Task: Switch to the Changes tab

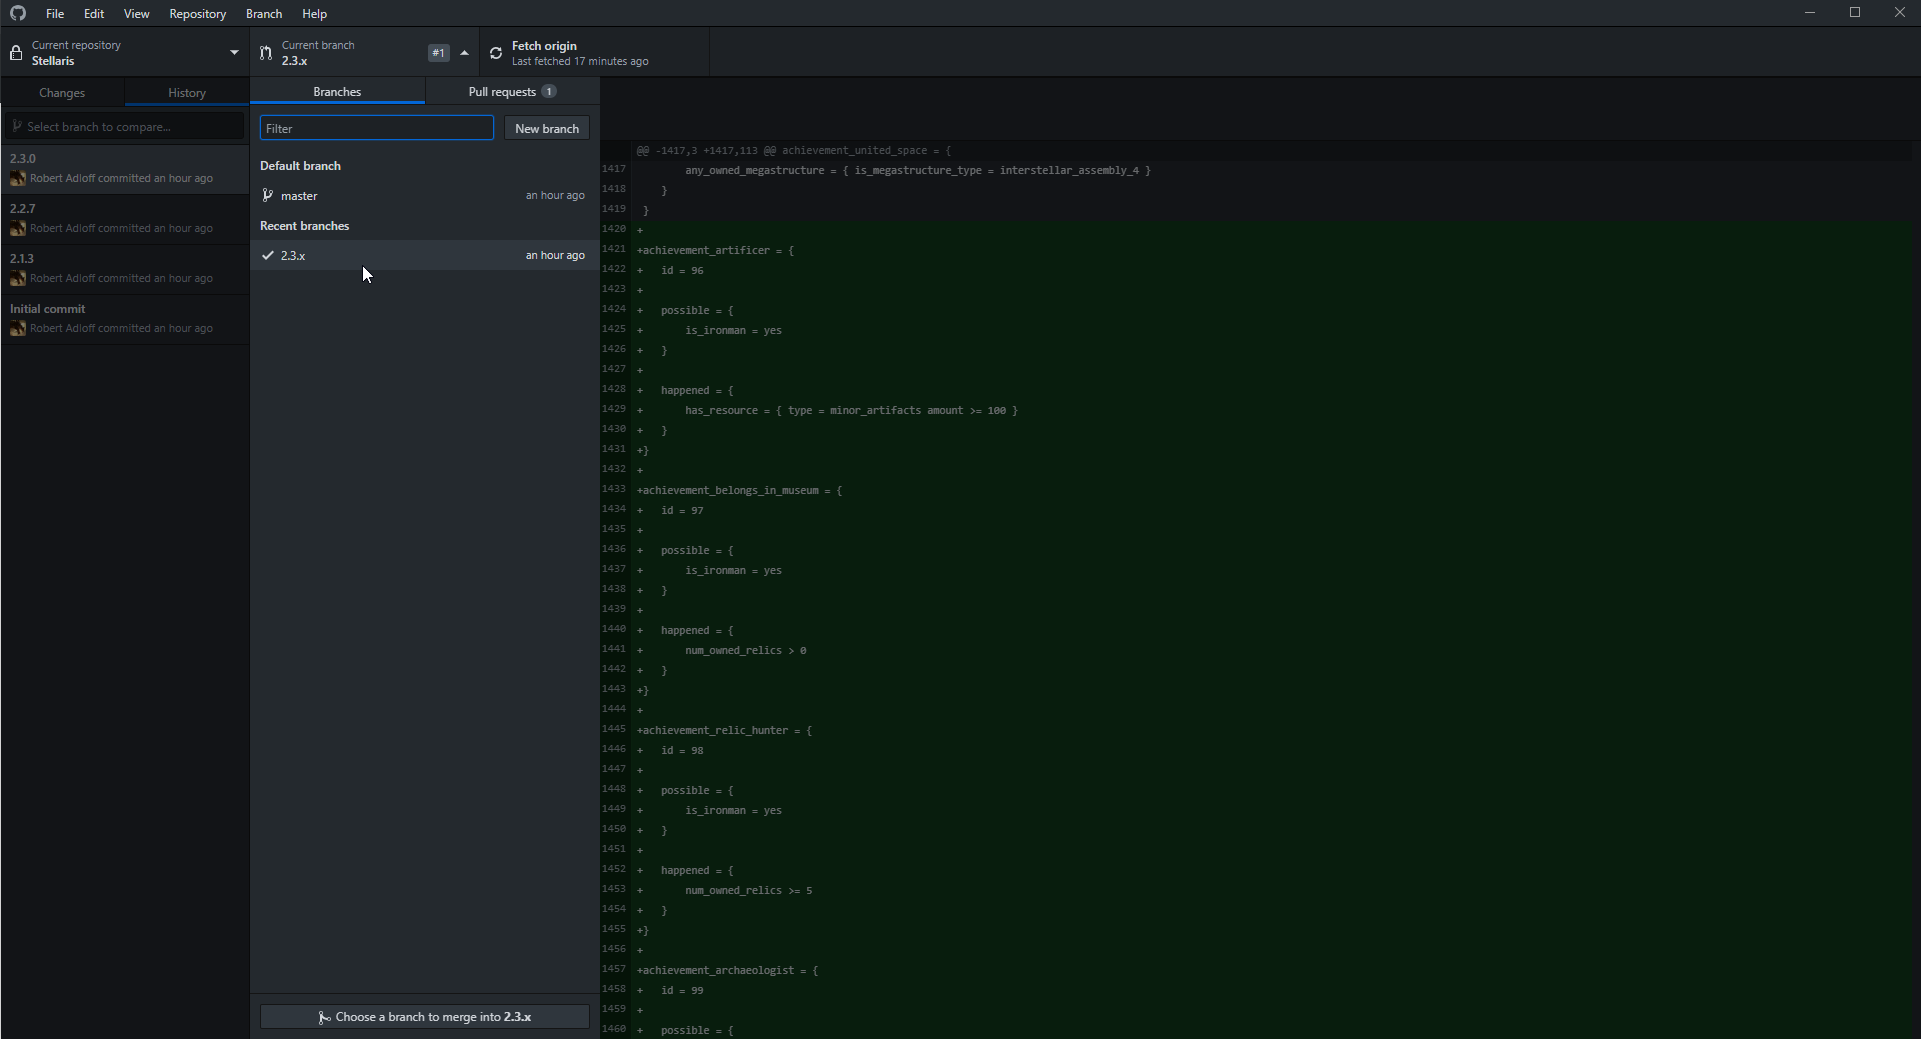Action: 62,93
